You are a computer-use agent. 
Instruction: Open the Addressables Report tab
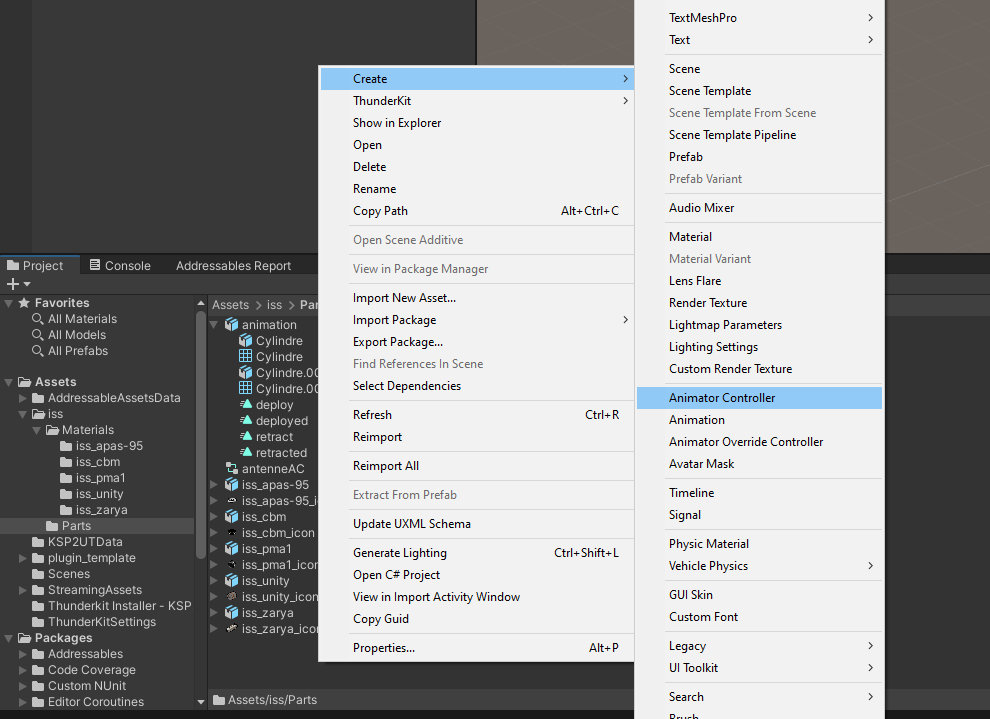coord(233,266)
